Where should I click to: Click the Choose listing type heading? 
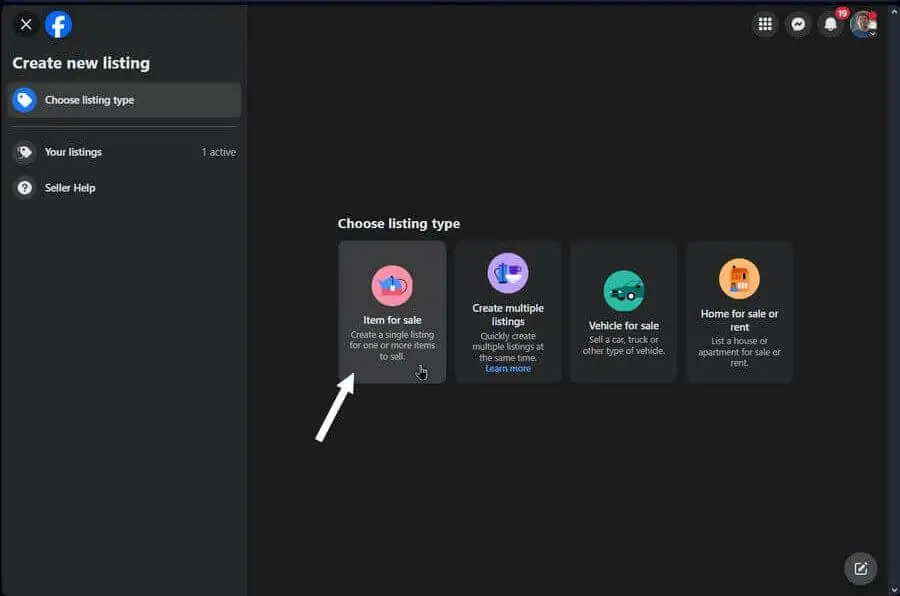[x=399, y=224]
